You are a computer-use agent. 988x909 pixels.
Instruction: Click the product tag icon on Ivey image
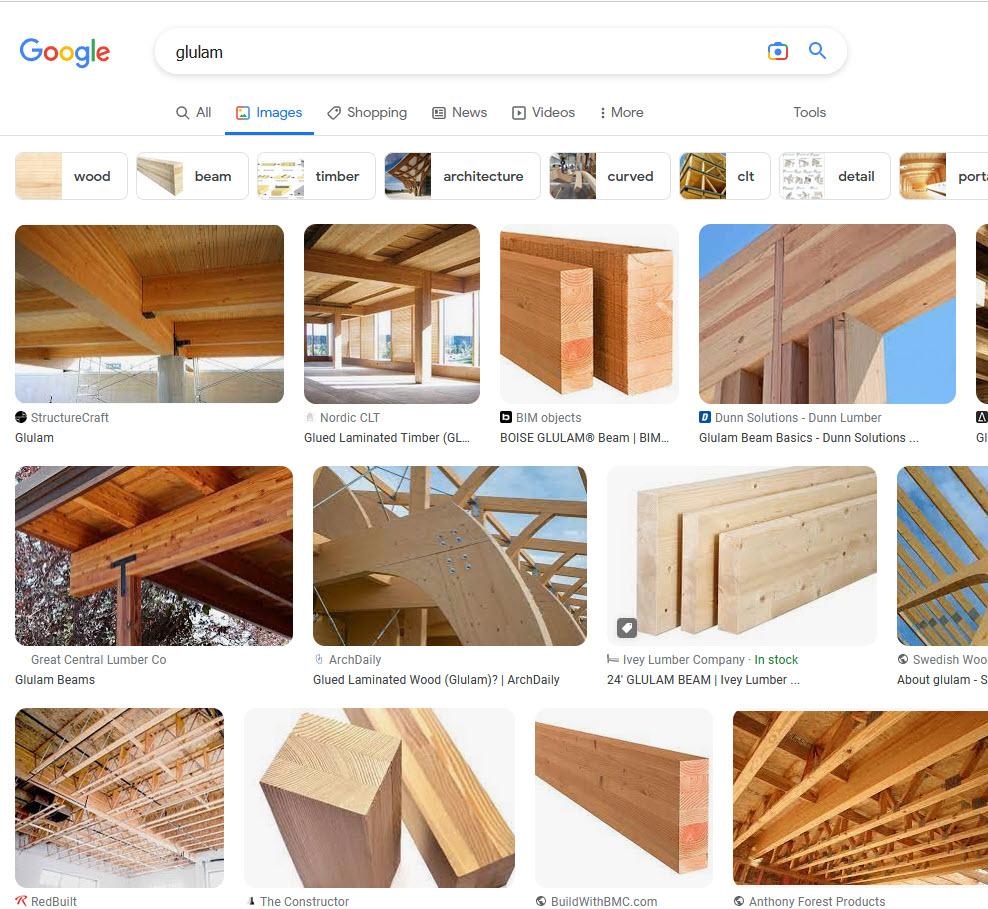click(x=626, y=628)
